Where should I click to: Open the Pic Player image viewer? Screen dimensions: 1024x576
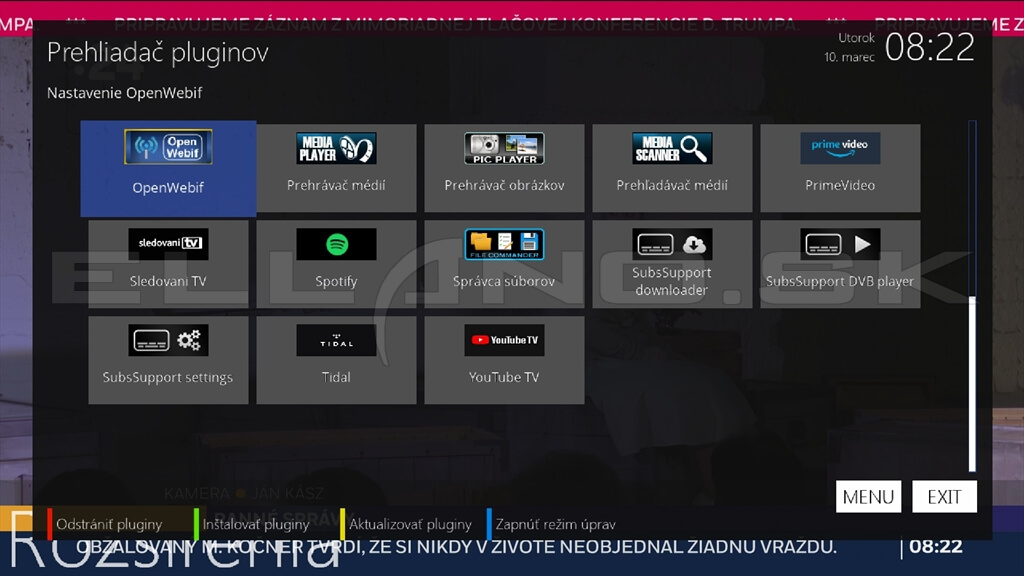[x=504, y=168]
